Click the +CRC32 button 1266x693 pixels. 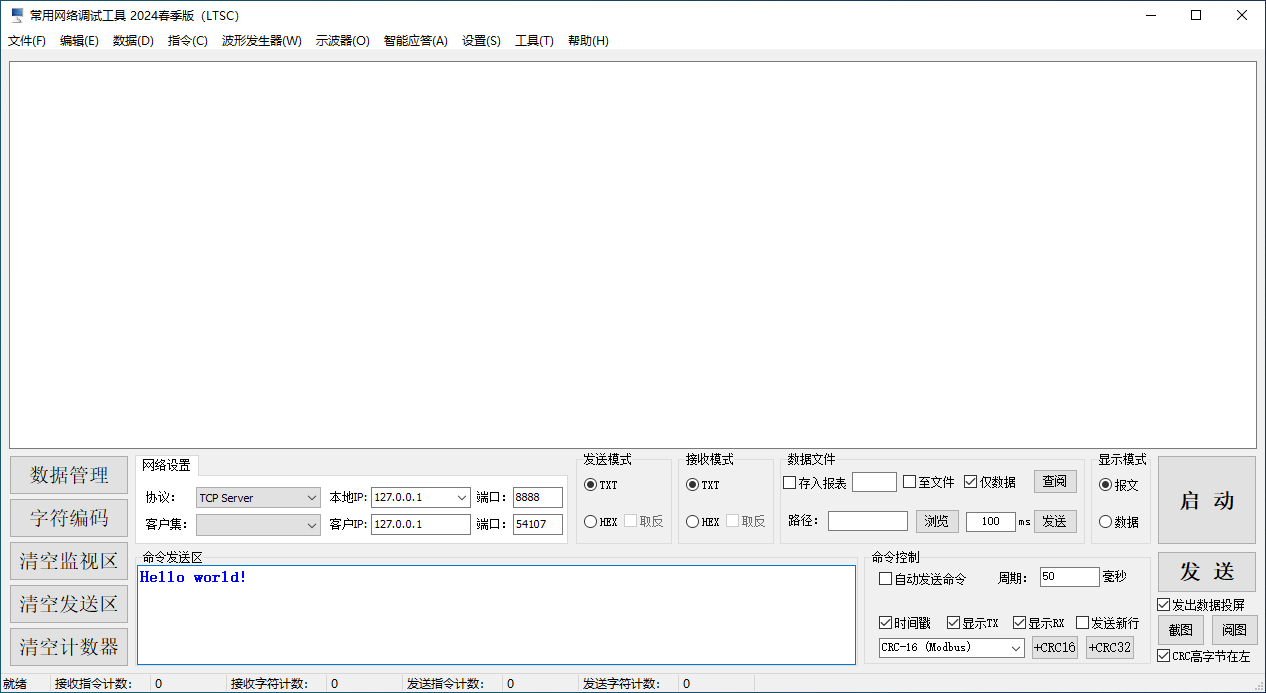[x=1110, y=647]
